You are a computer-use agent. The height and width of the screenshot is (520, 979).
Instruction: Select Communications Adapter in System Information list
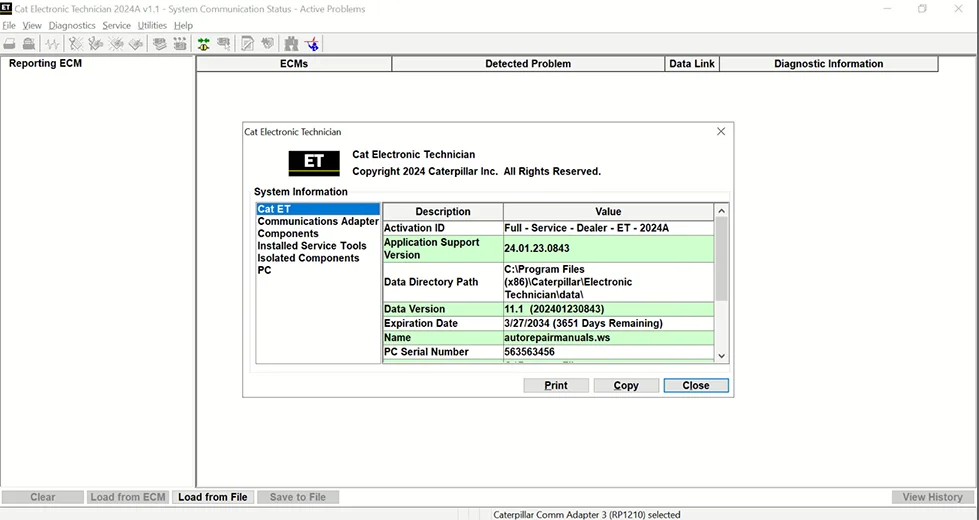[318, 222]
